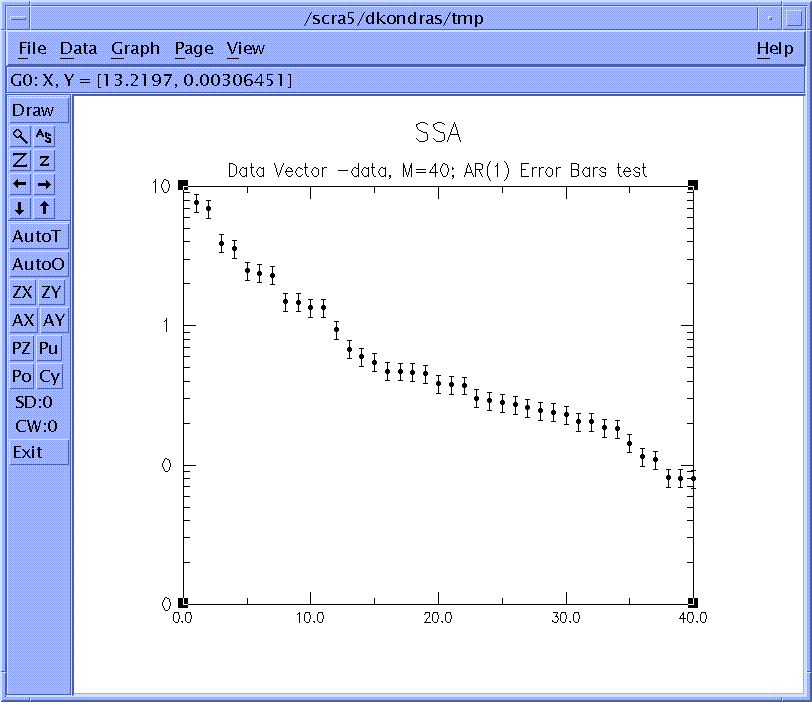The width and height of the screenshot is (812, 702).
Task: Expand the View dropdown menu
Action: pos(245,48)
